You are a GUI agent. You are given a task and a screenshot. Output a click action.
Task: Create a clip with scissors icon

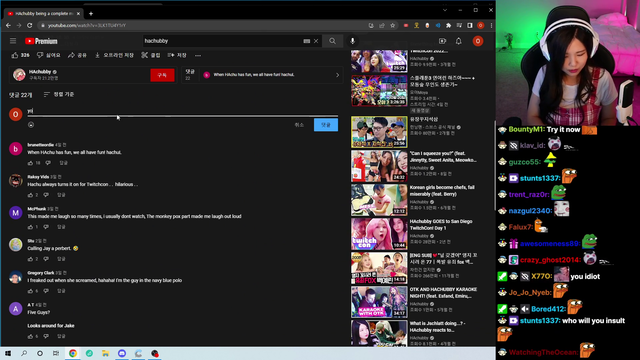(x=151, y=55)
